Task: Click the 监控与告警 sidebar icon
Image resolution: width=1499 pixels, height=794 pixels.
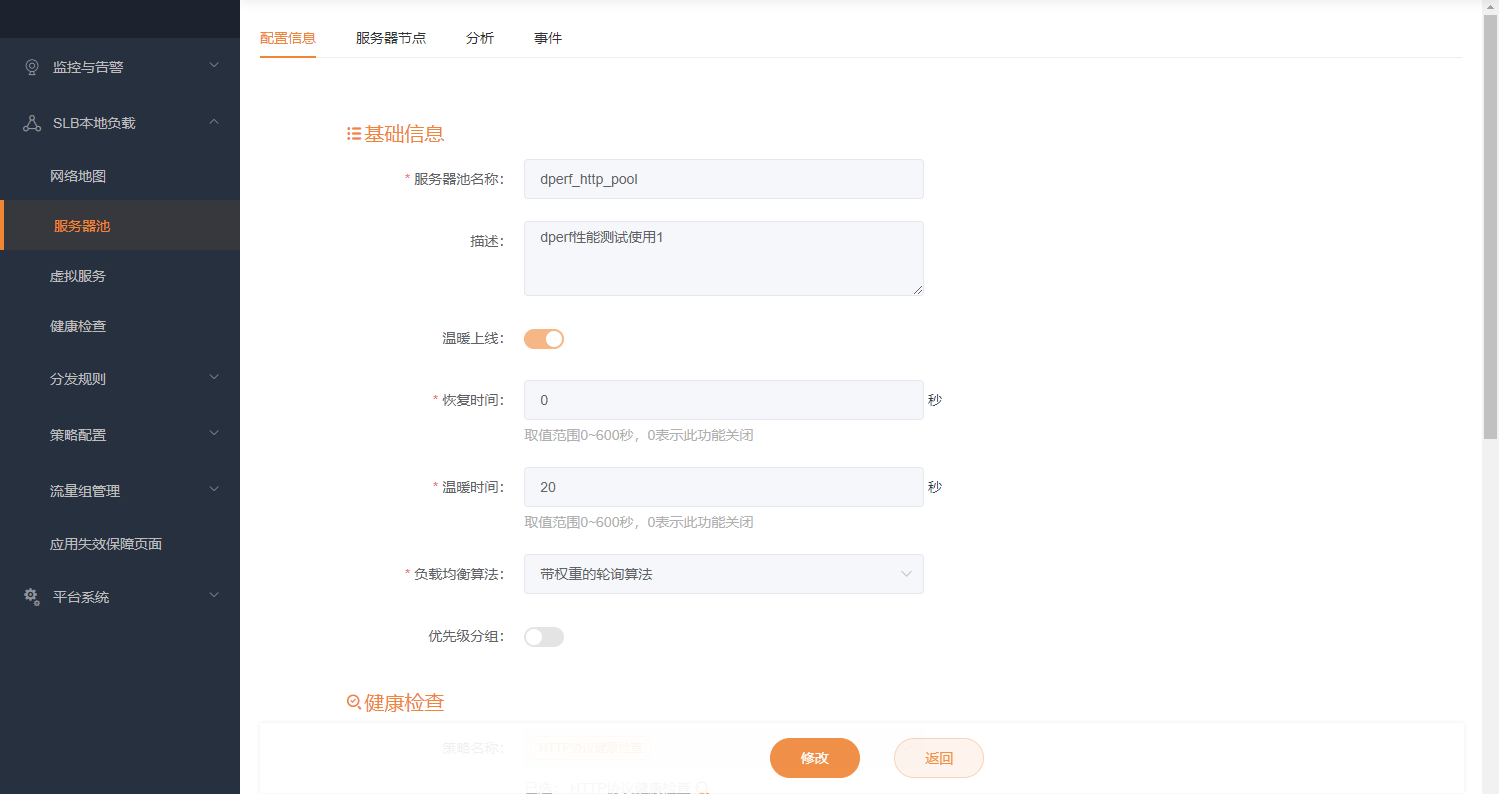Action: [x=31, y=67]
